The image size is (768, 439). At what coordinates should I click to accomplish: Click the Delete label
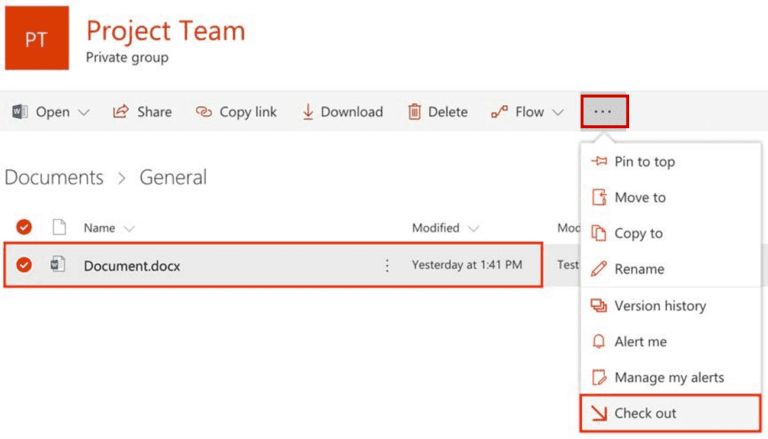tap(448, 112)
